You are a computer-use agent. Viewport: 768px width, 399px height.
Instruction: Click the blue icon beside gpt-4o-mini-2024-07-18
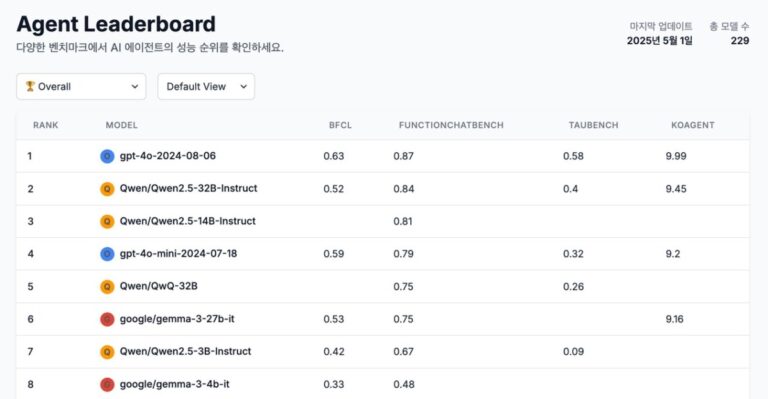(107, 254)
